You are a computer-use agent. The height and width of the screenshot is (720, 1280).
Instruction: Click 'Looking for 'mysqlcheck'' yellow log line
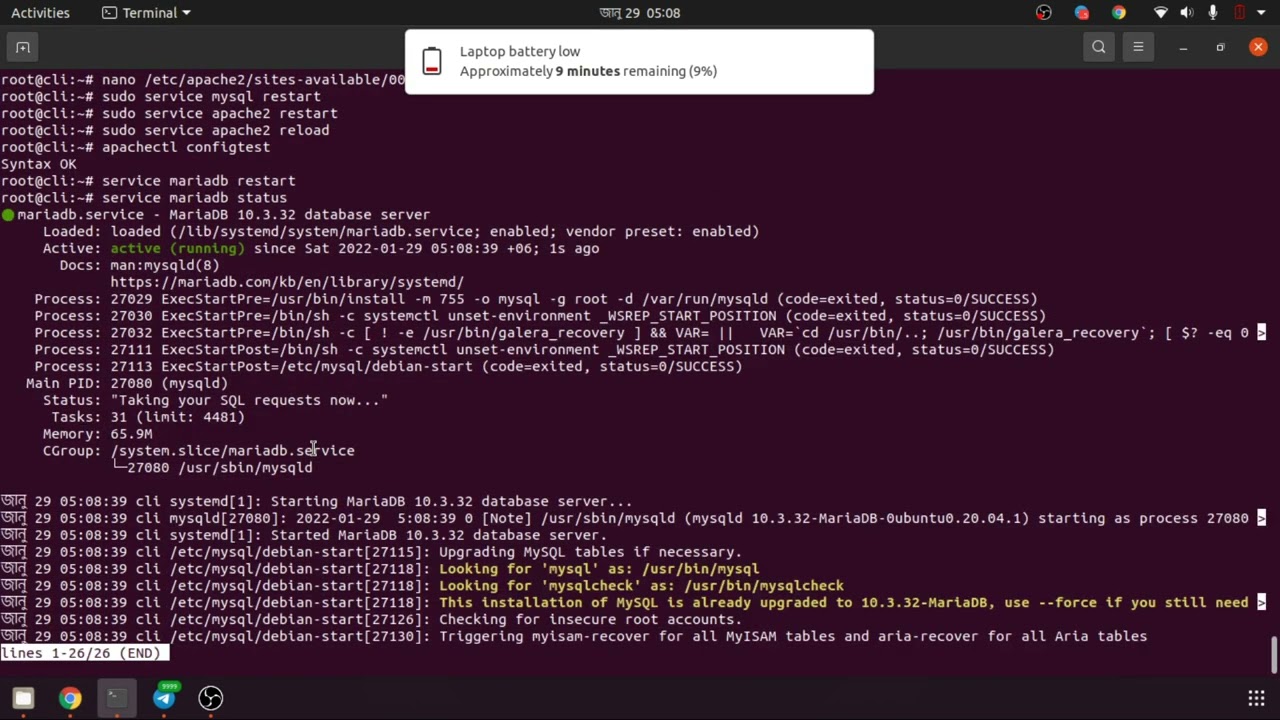[641, 586]
